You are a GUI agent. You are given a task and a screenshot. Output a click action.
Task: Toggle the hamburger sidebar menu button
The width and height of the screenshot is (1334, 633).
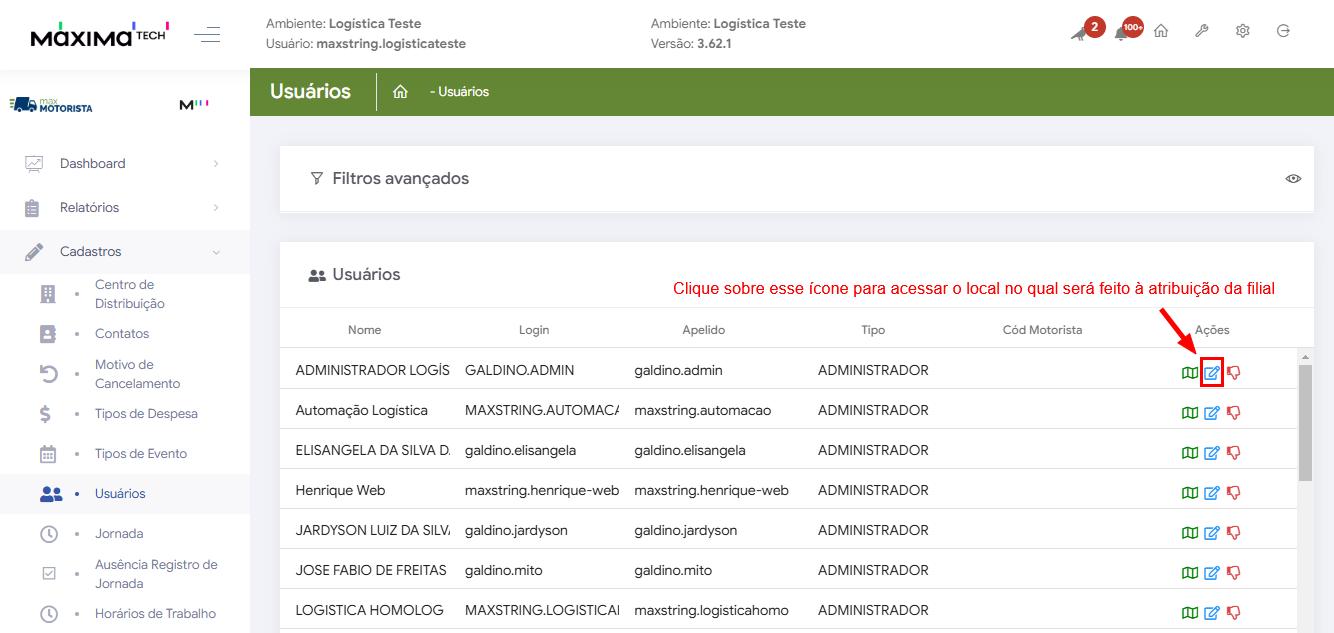point(207,35)
